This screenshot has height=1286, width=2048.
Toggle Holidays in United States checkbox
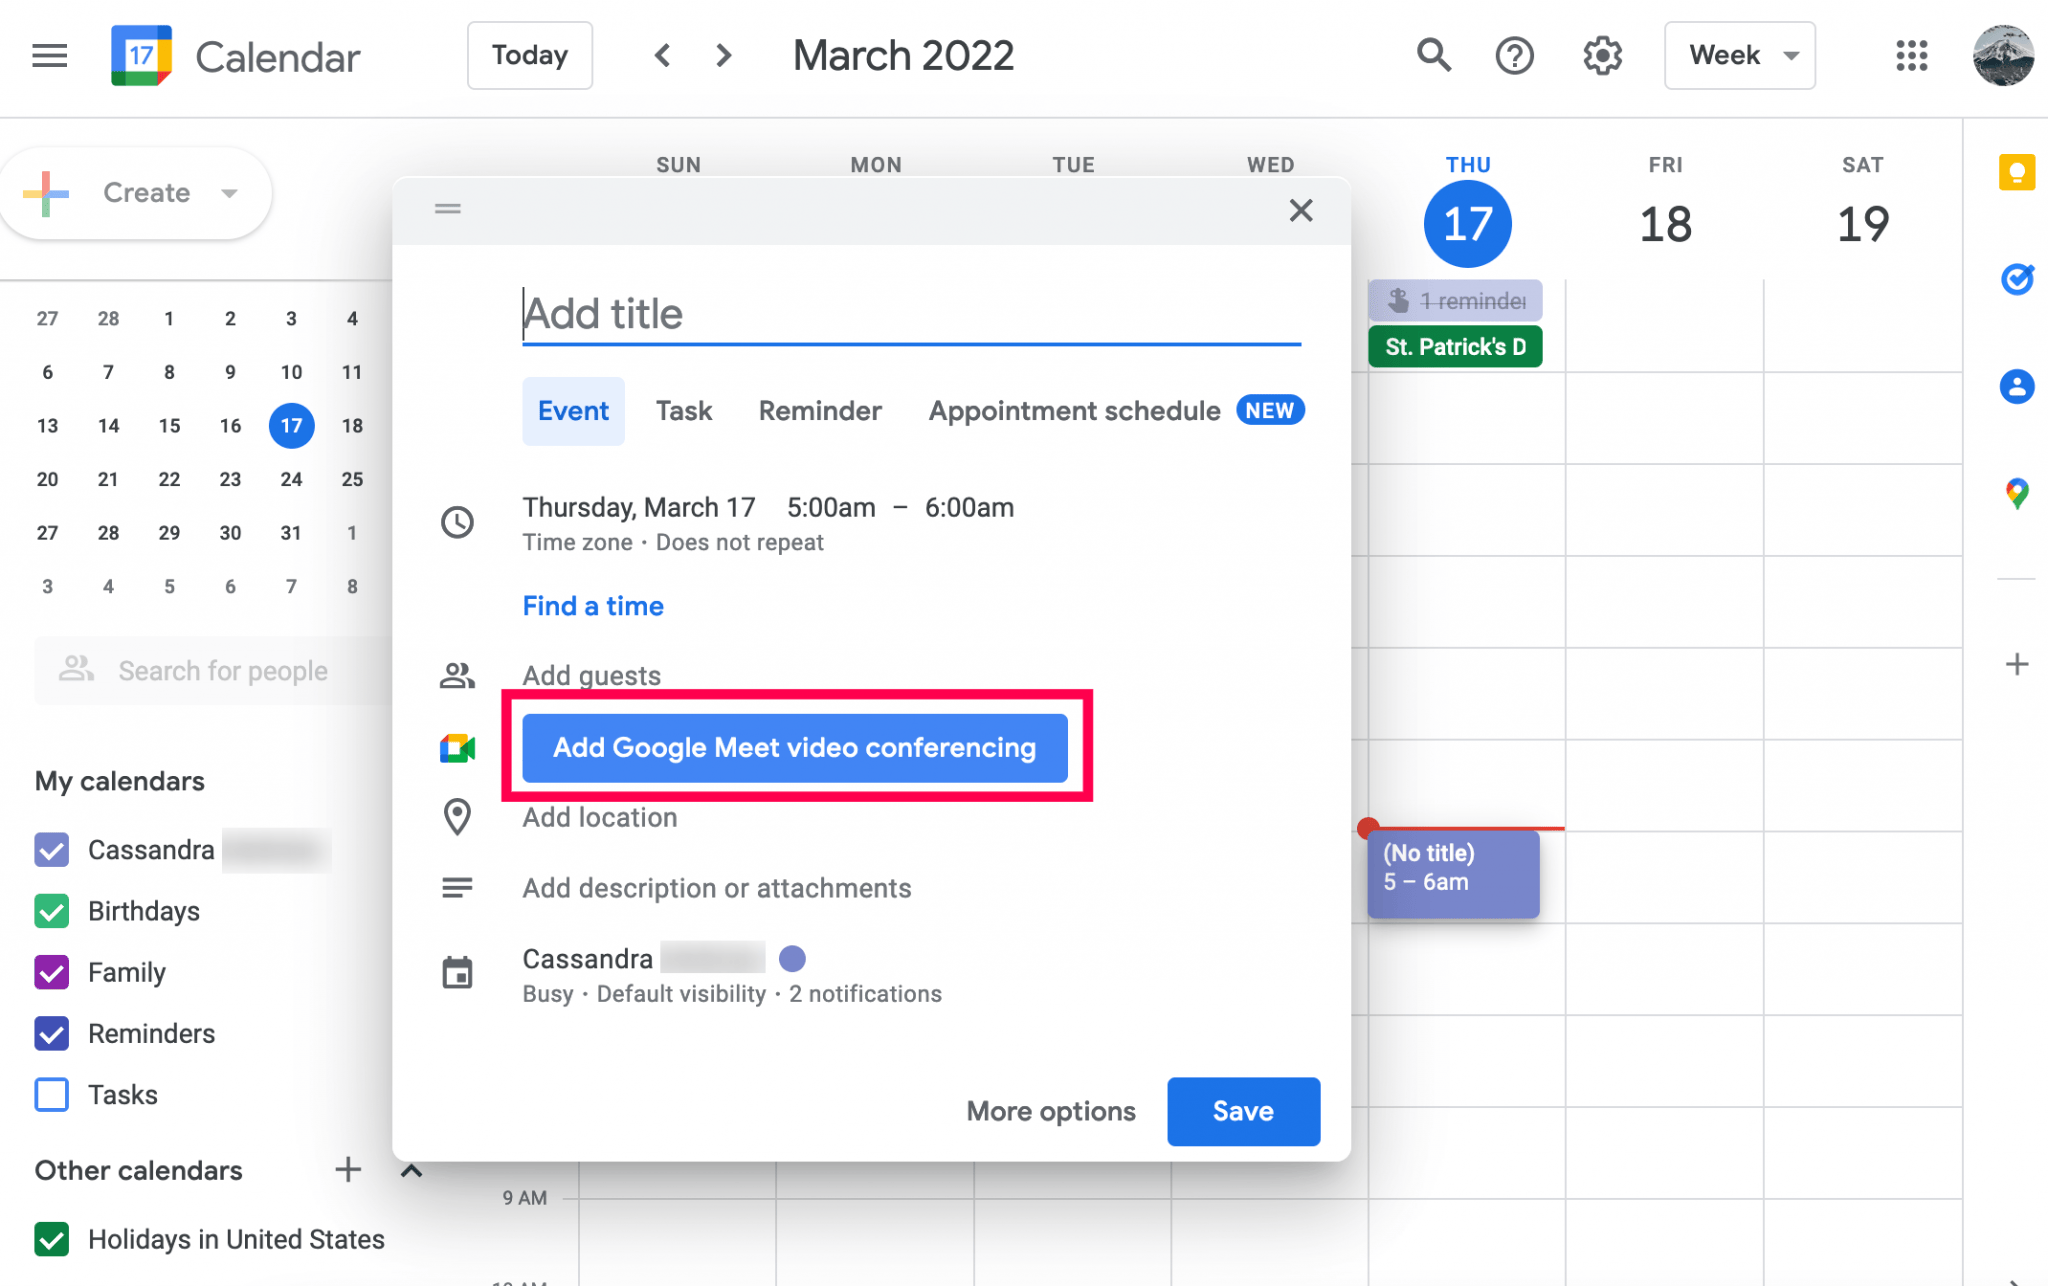(52, 1240)
